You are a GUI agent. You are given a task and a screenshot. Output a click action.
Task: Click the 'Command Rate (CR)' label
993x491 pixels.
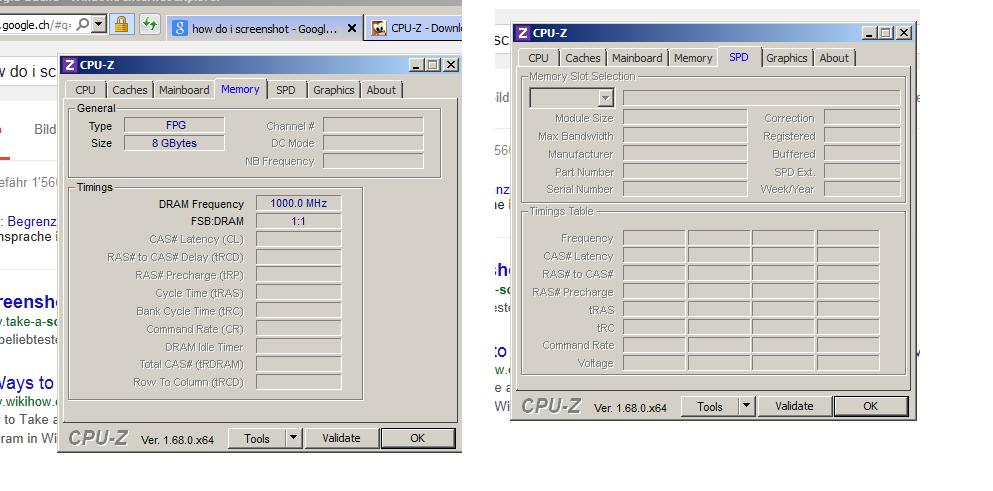pyautogui.click(x=195, y=329)
